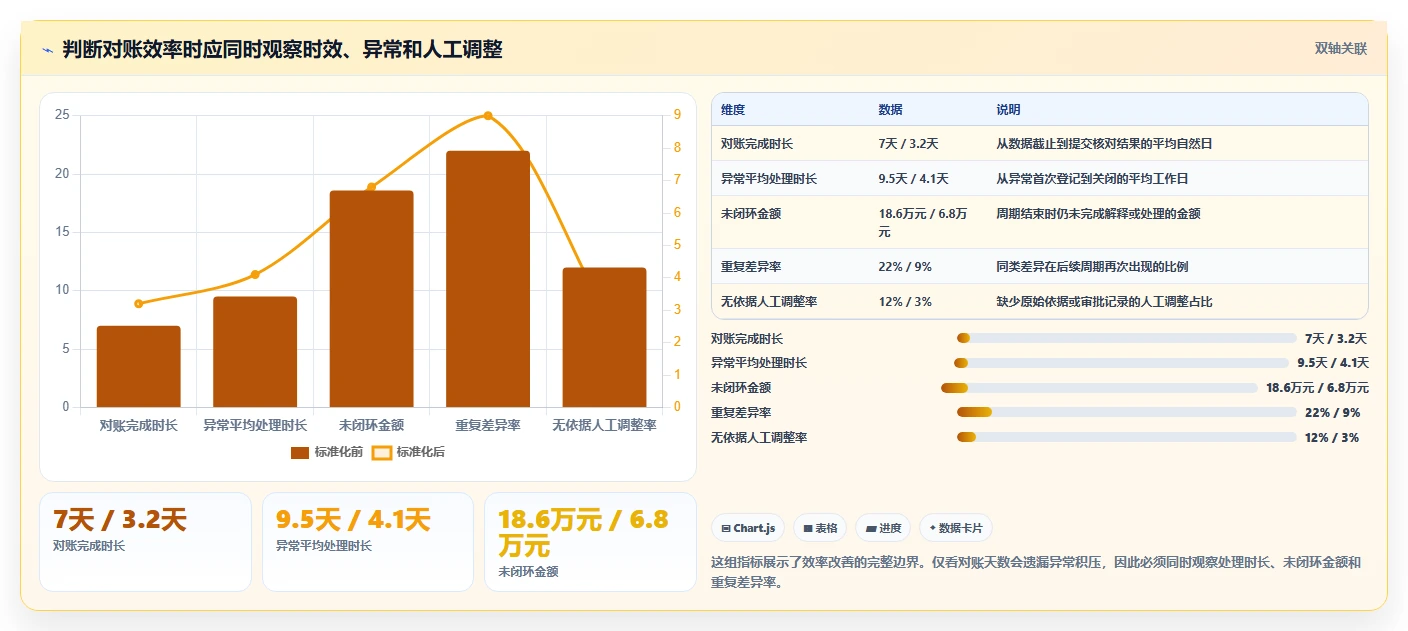
Task: Click the line peak point above 重复差异率
Action: [x=488, y=116]
